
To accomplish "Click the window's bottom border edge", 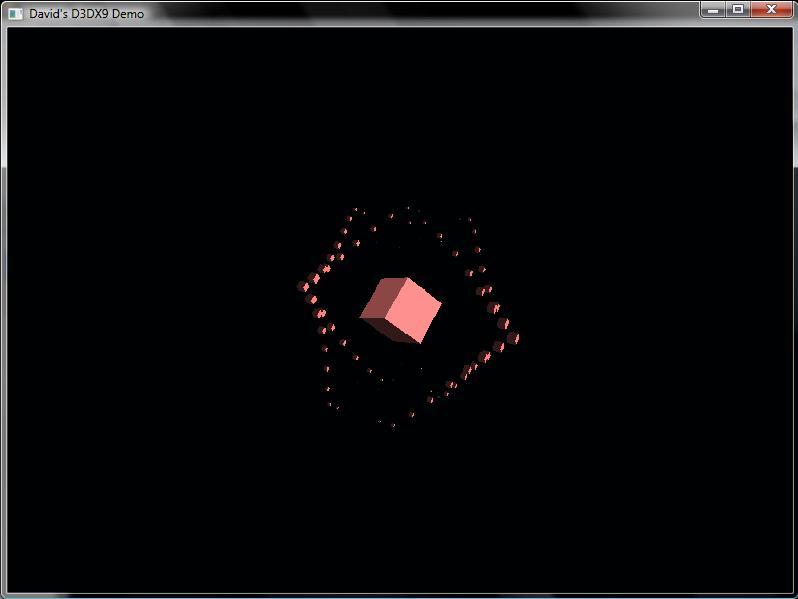I will point(400,596).
